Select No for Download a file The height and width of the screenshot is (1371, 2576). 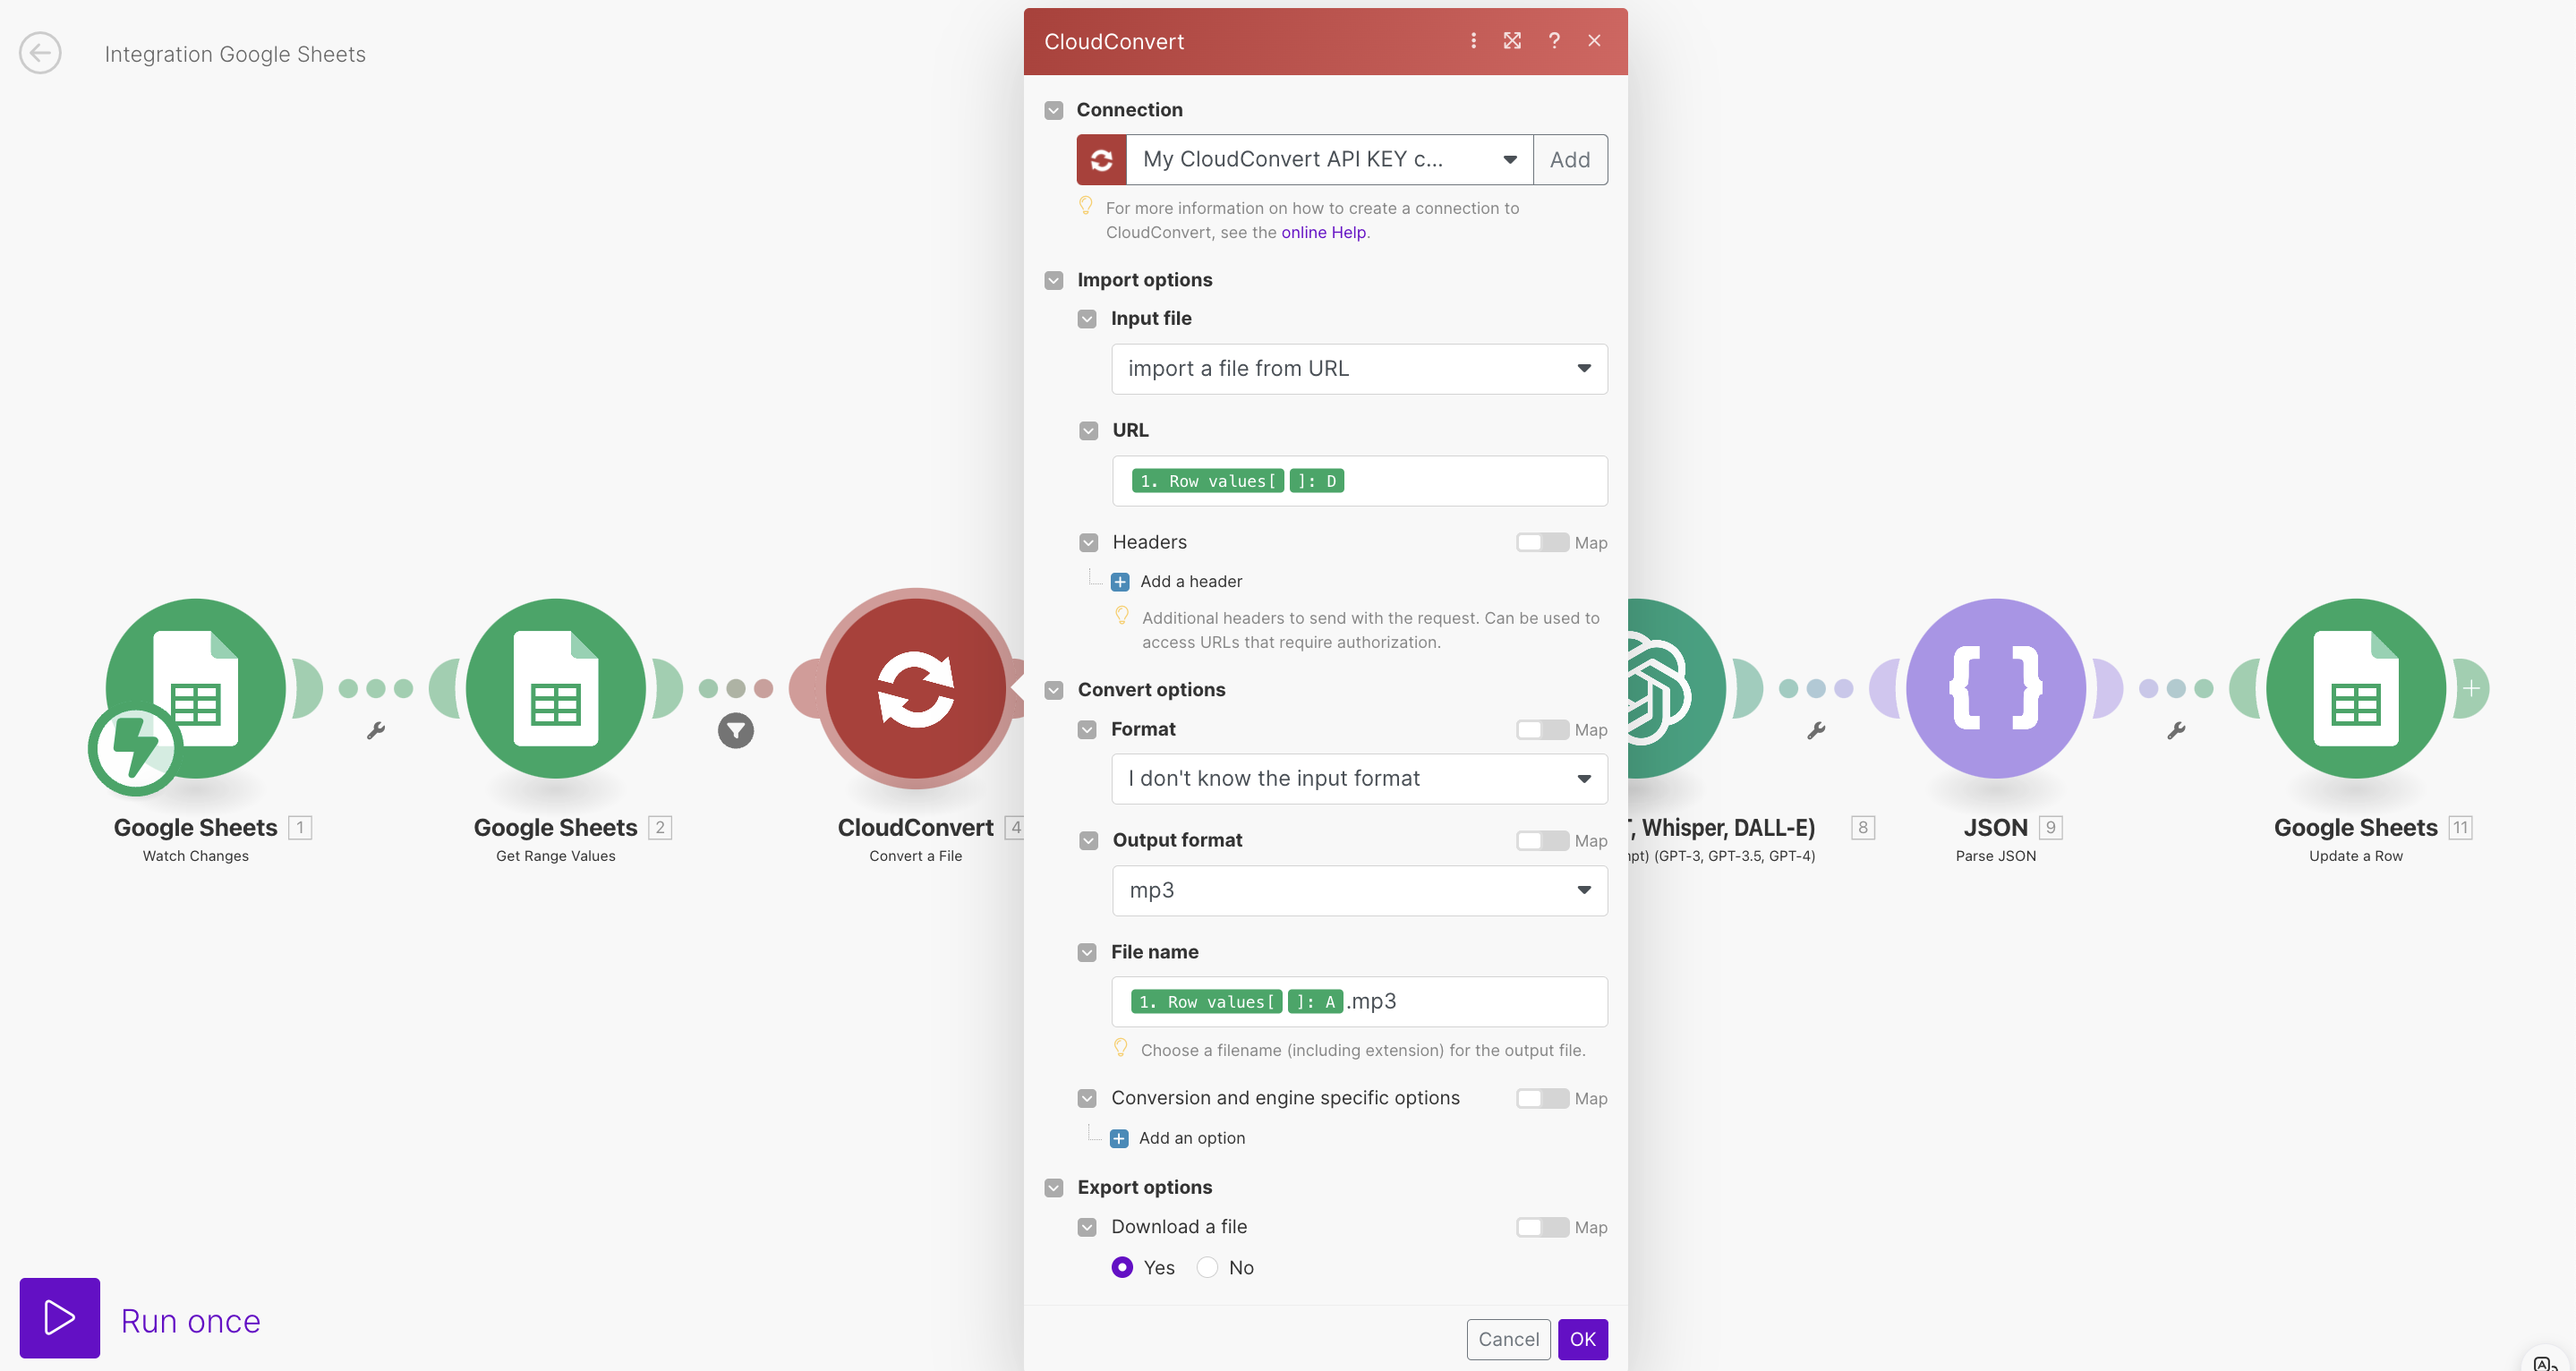[1207, 1267]
